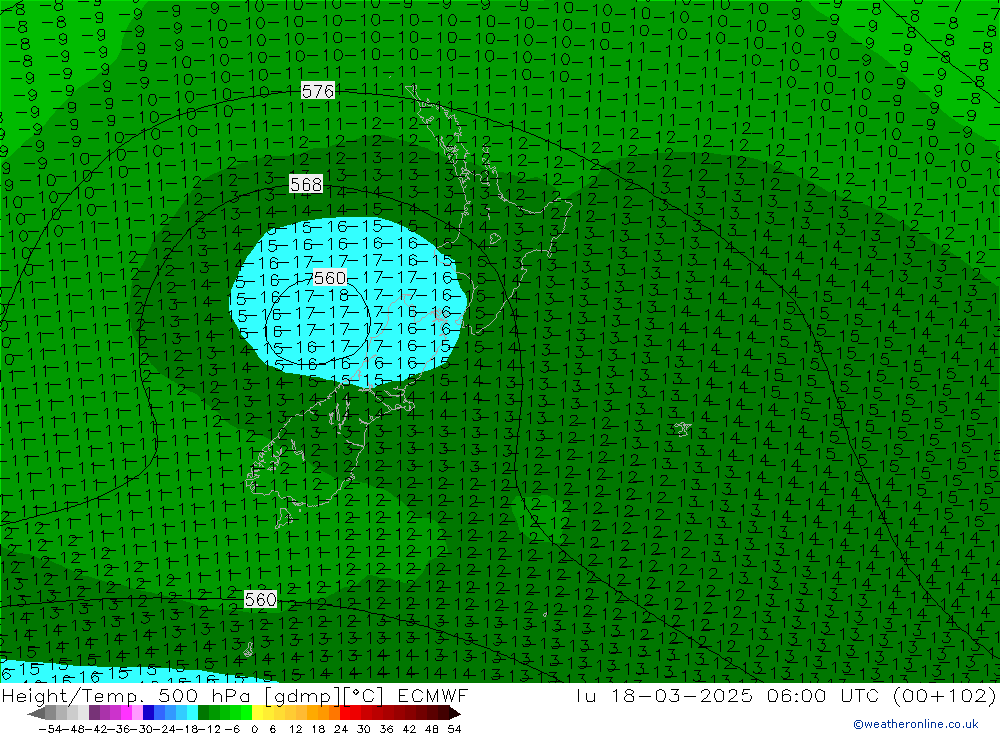Open the weatheronline.co.uk credit link
Screen dimensions: 1000x733
click(x=916, y=724)
